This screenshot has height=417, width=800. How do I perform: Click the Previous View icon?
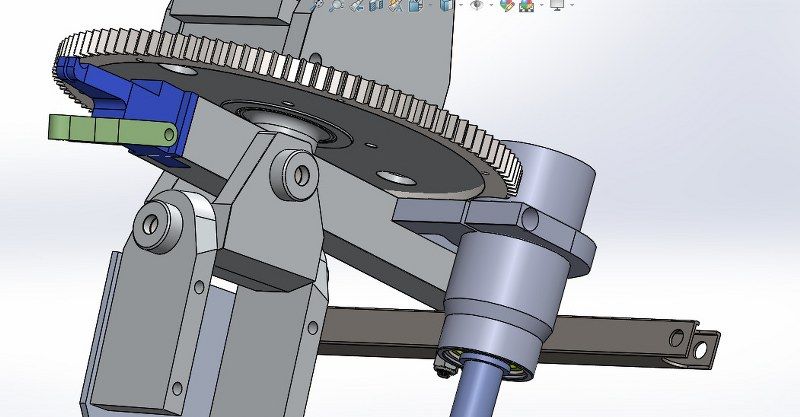click(x=357, y=5)
